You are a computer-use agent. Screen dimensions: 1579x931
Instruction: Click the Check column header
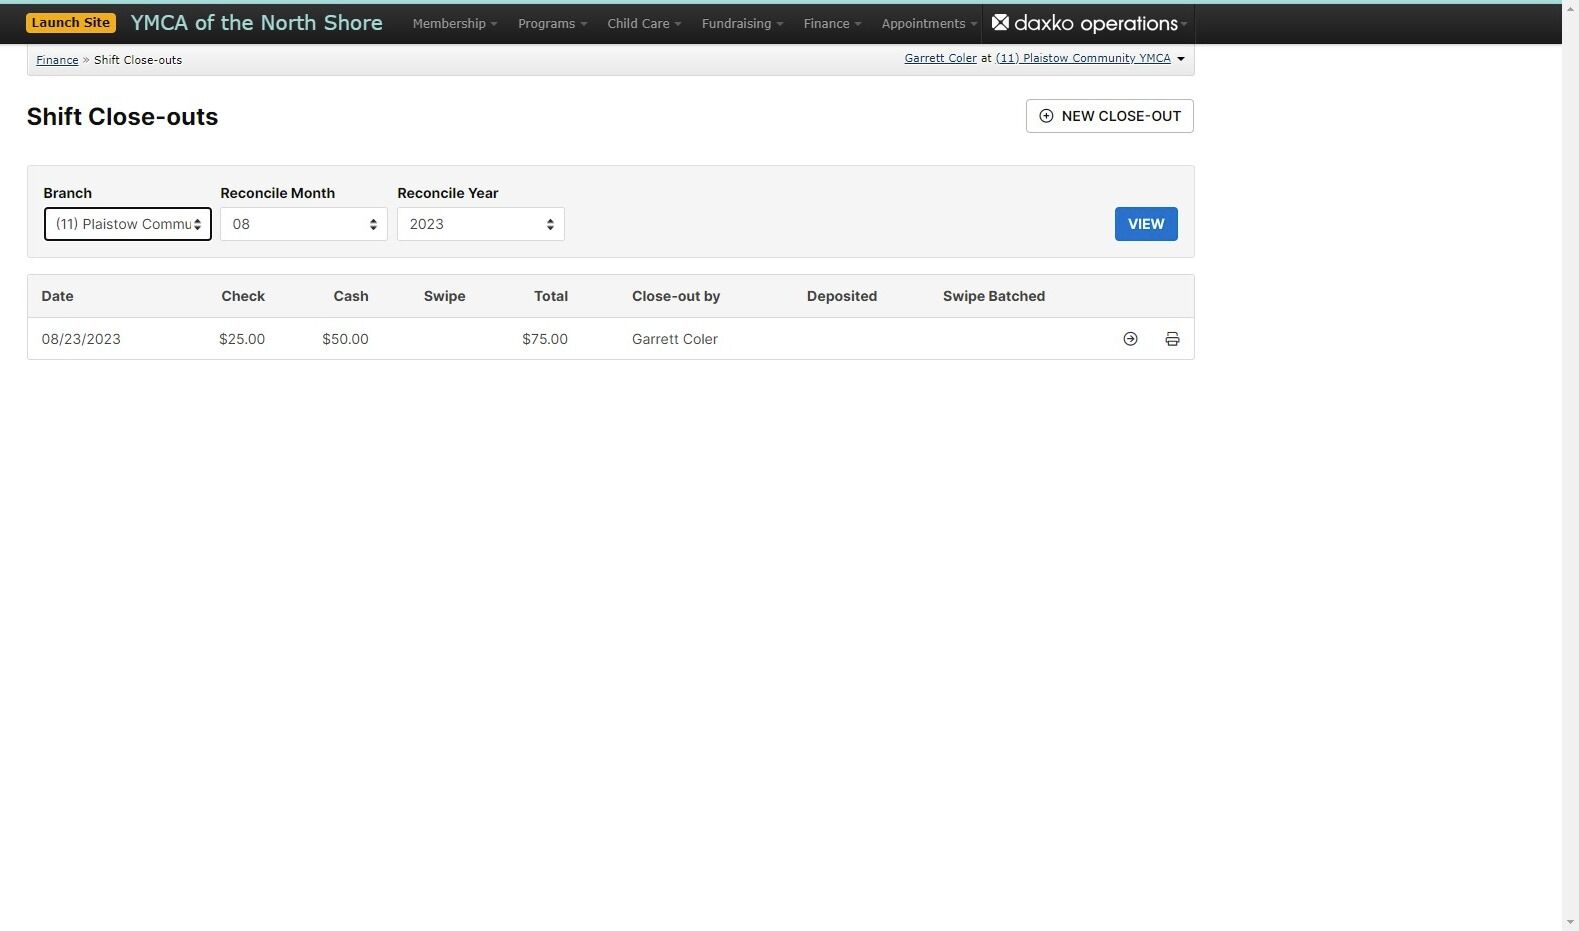[x=243, y=296]
